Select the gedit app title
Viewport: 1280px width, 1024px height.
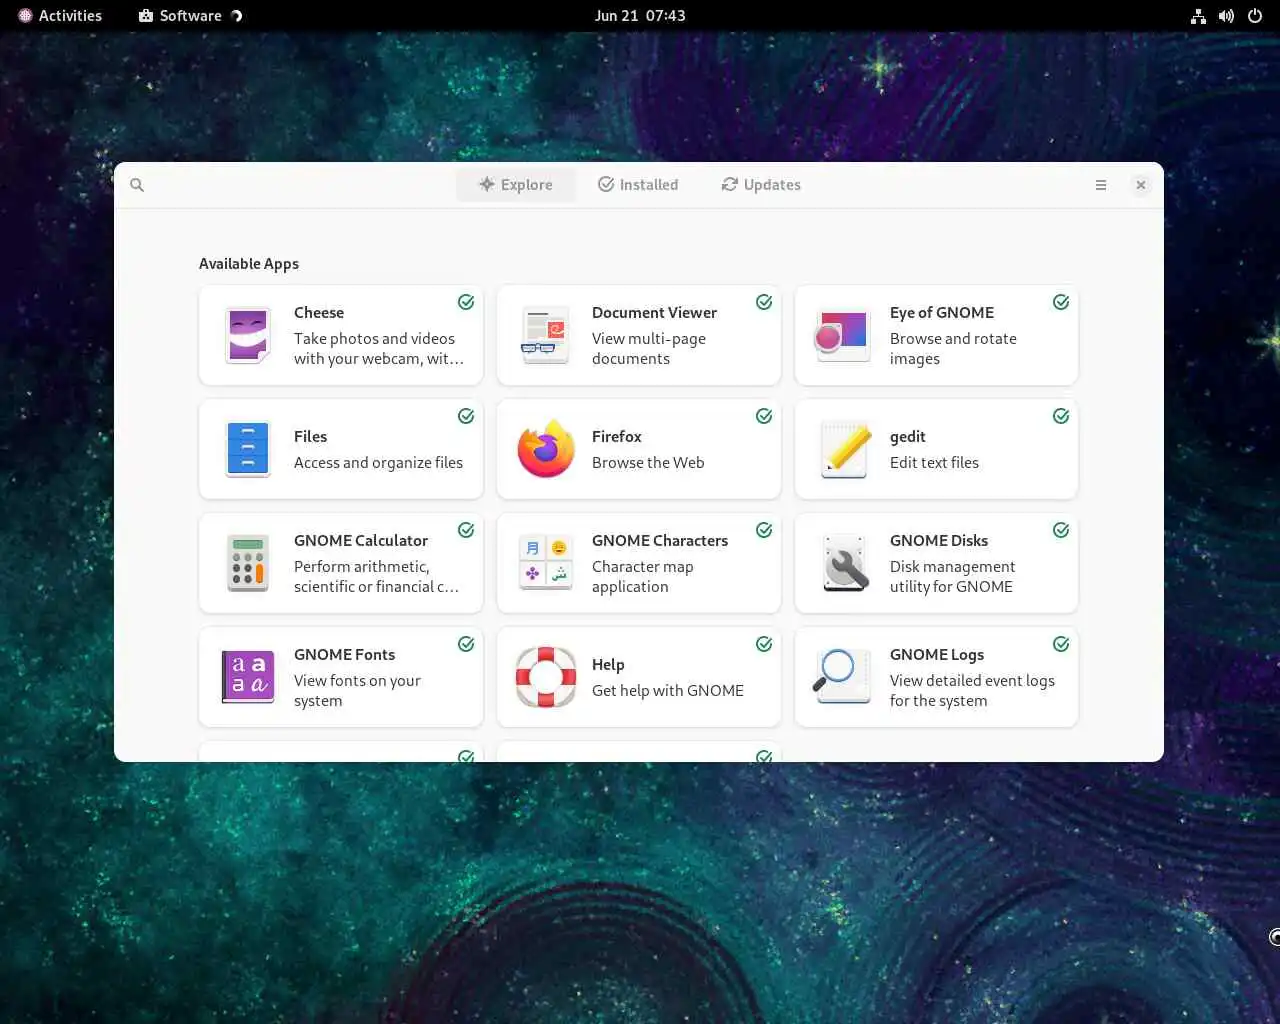(907, 437)
